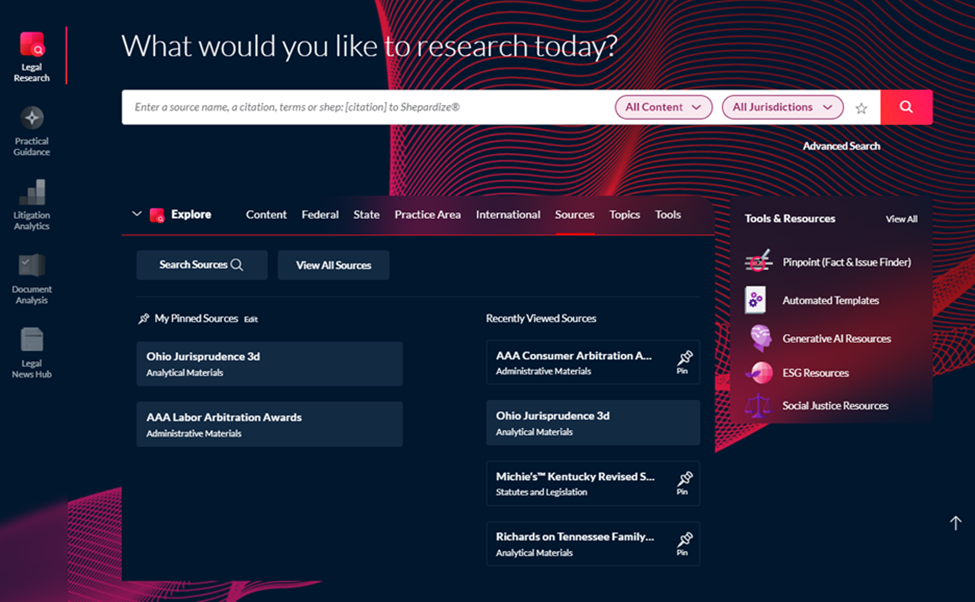Click in the main search input field
Screen dimensions: 975x602
[367, 107]
